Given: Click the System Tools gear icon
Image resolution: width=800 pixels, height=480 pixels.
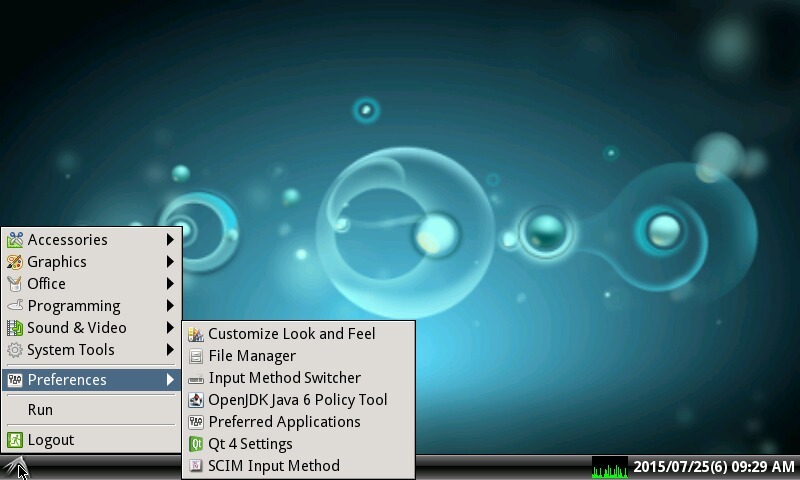Looking at the screenshot, I should pyautogui.click(x=15, y=350).
